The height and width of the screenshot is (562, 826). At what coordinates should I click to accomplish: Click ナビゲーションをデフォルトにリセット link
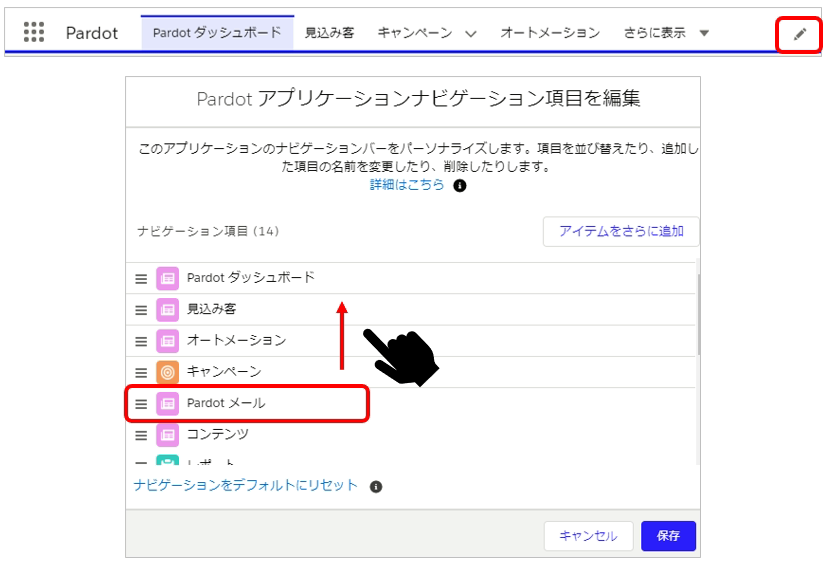(245, 485)
